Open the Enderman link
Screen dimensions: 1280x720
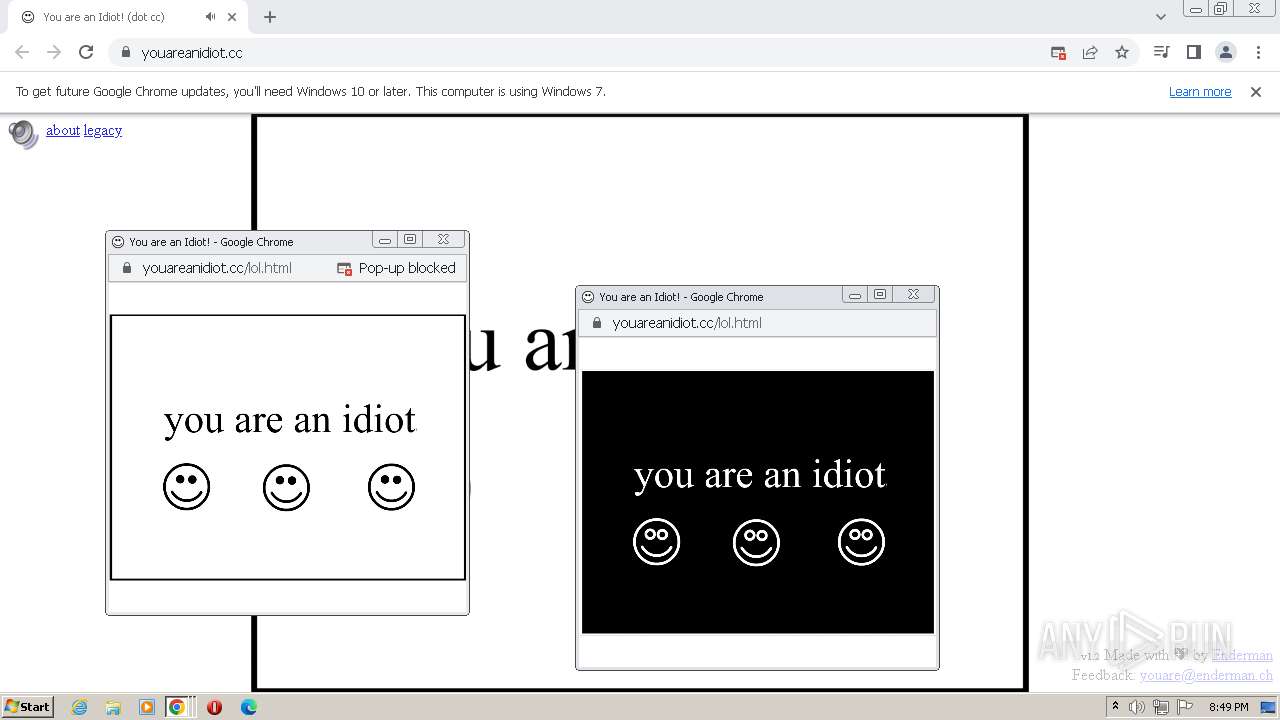(x=1242, y=655)
